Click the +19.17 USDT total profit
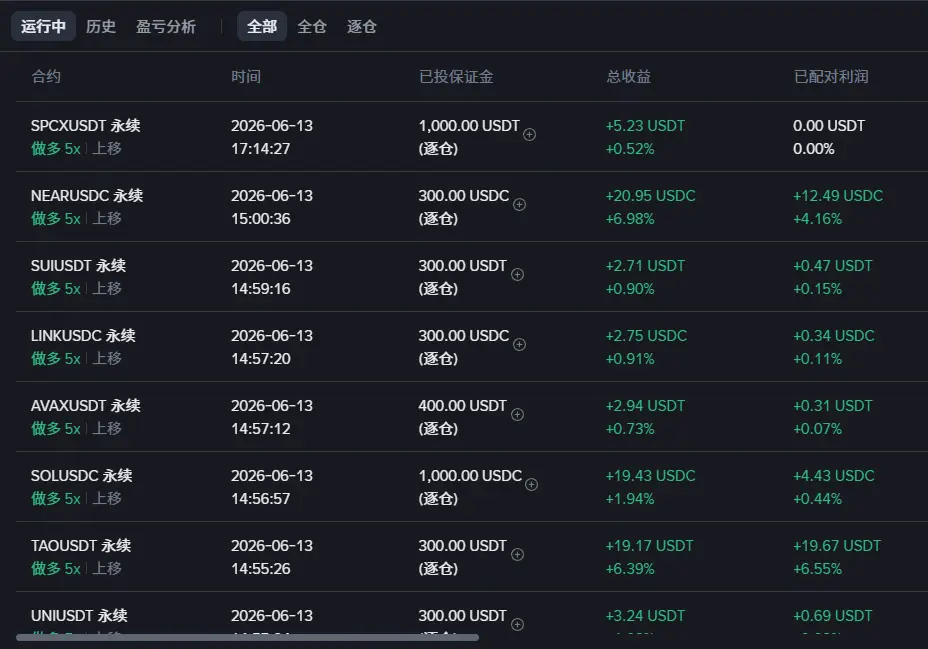928x649 pixels. pyautogui.click(x=649, y=545)
